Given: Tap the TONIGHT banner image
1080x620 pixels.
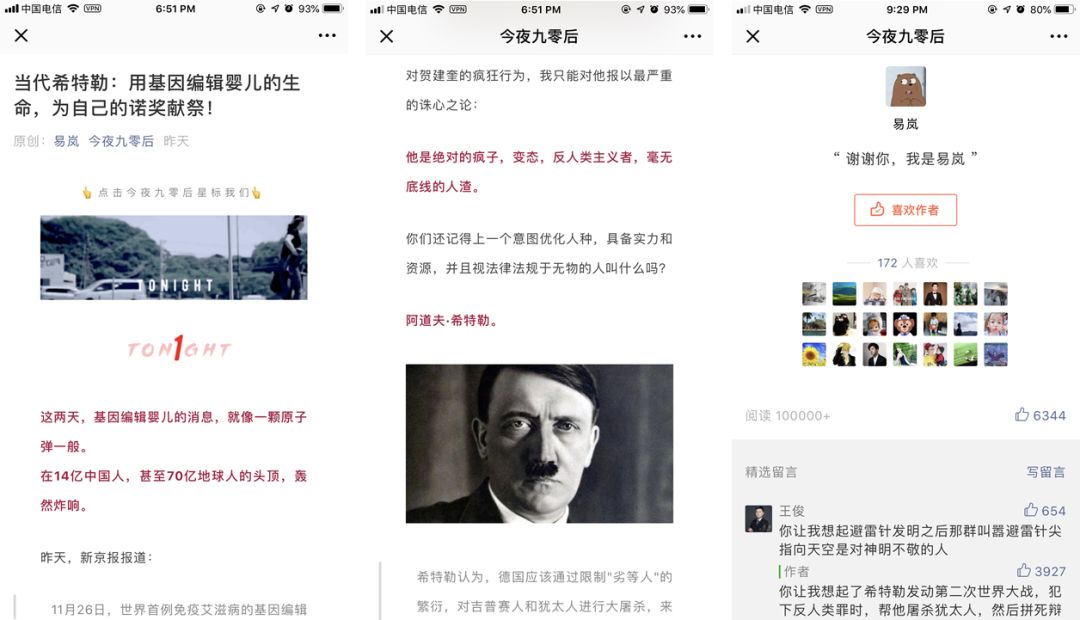Looking at the screenshot, I should tap(174, 258).
